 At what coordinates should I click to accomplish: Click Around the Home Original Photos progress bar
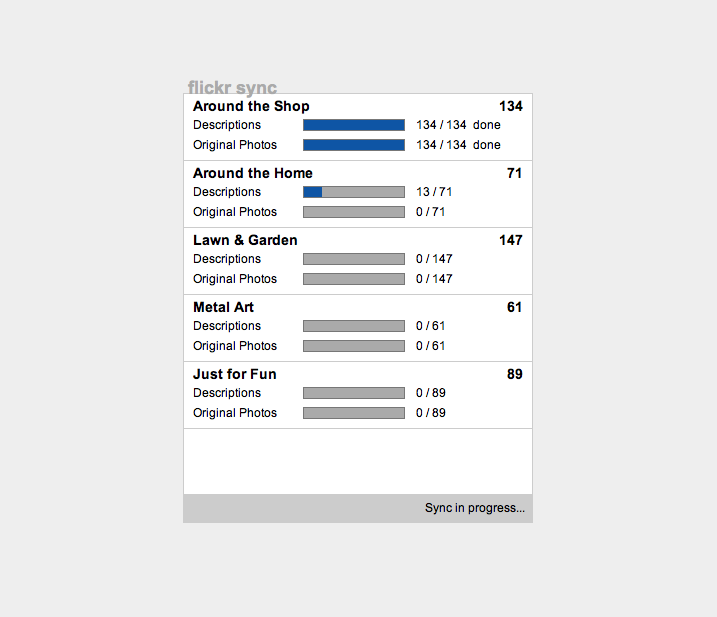(x=354, y=212)
